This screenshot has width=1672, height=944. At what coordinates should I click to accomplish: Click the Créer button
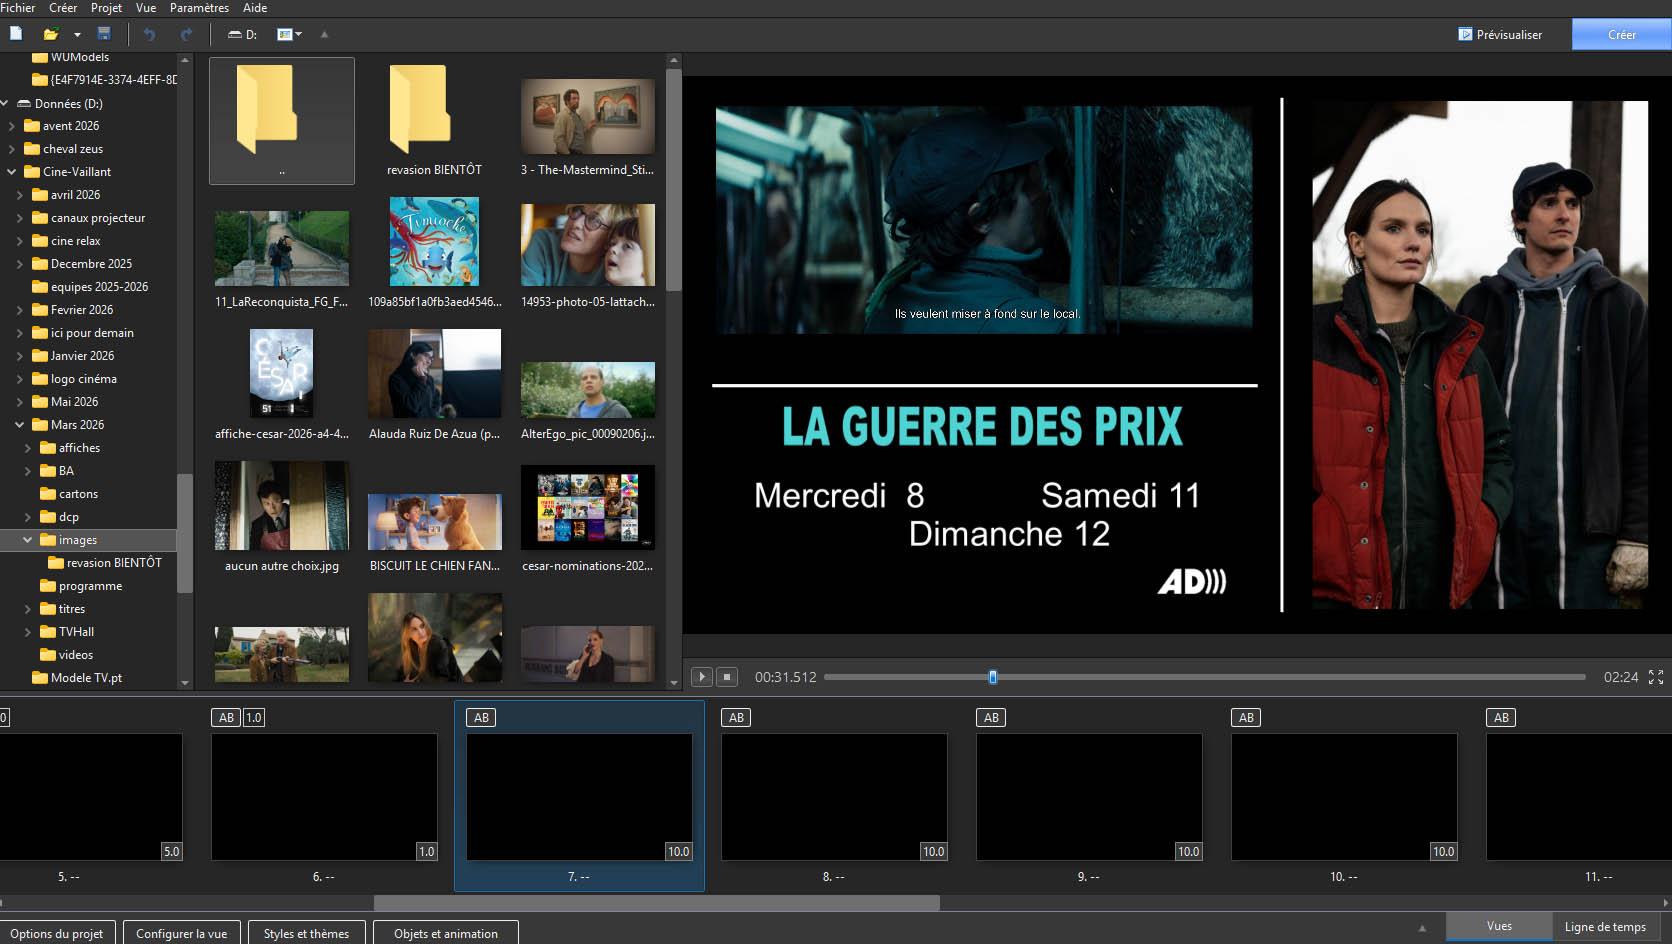coord(1621,34)
